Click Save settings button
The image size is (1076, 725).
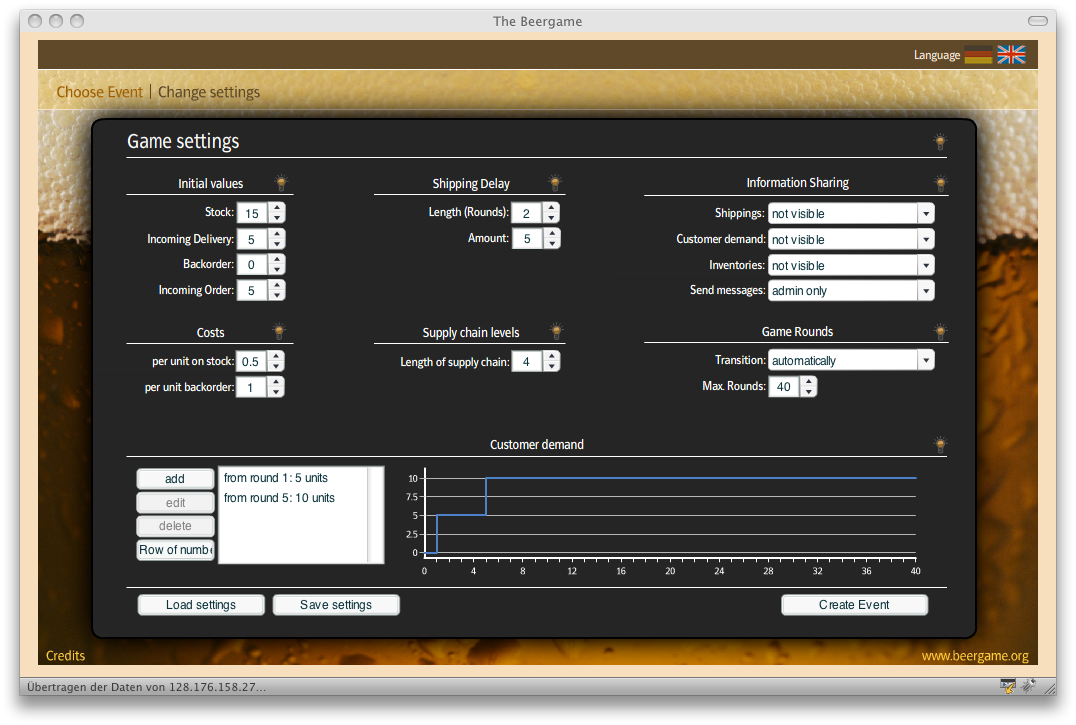[336, 604]
